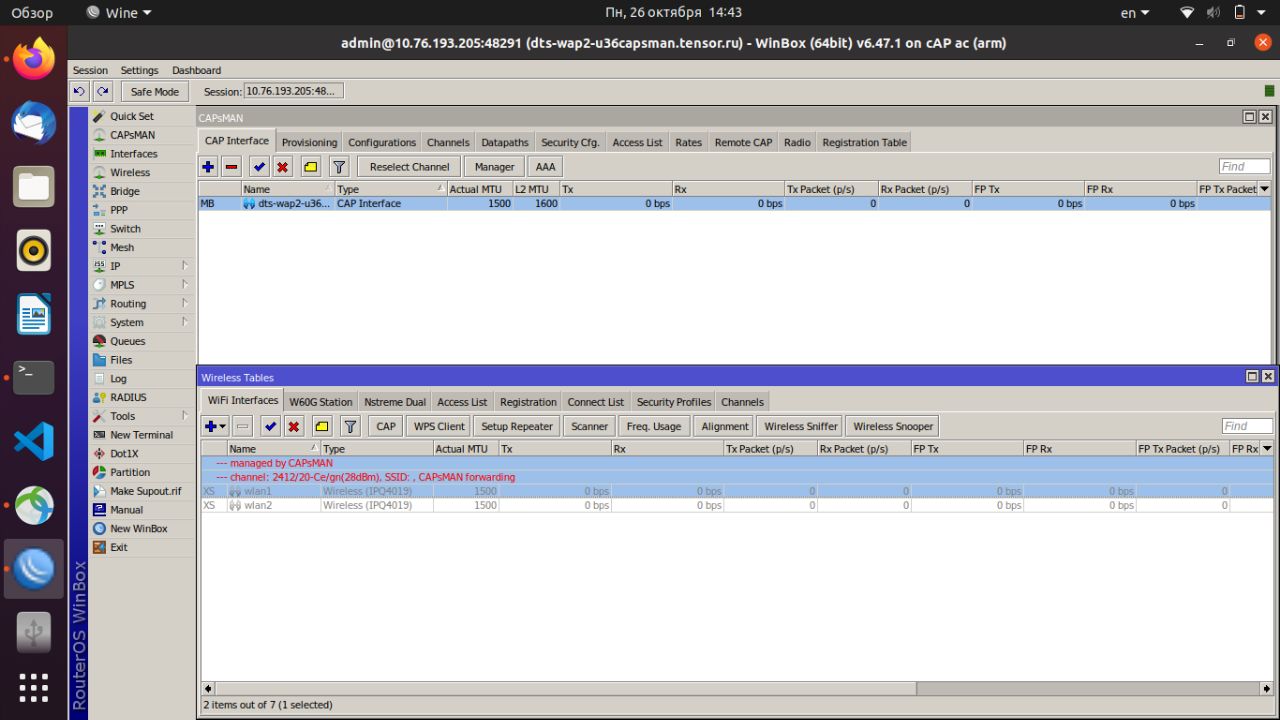Switch to the Security Profiles tab

(673, 402)
